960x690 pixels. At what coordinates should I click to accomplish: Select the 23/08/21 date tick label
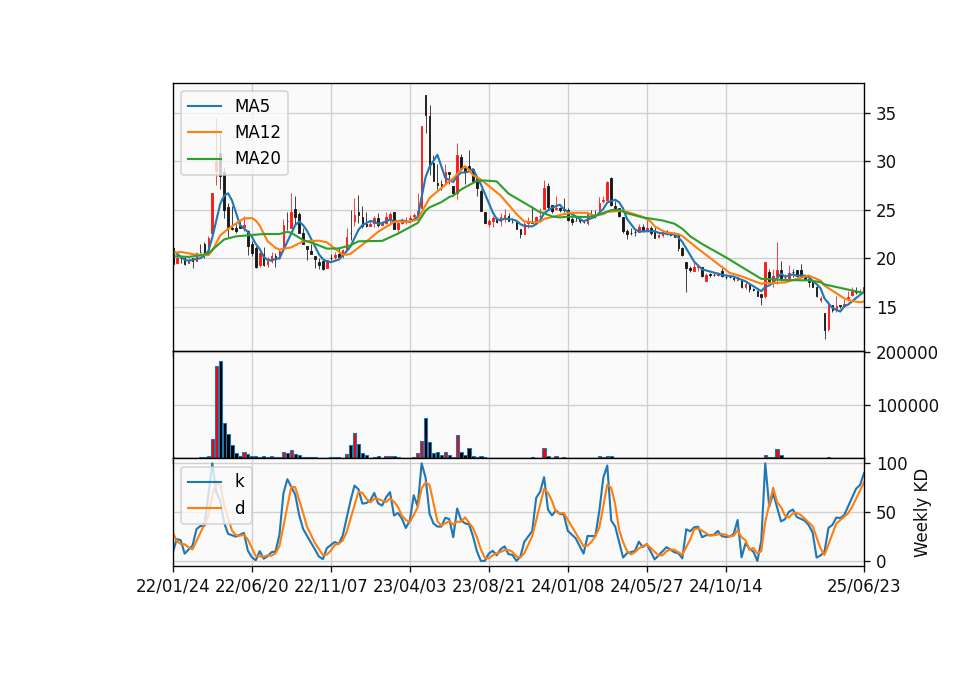pyautogui.click(x=489, y=586)
